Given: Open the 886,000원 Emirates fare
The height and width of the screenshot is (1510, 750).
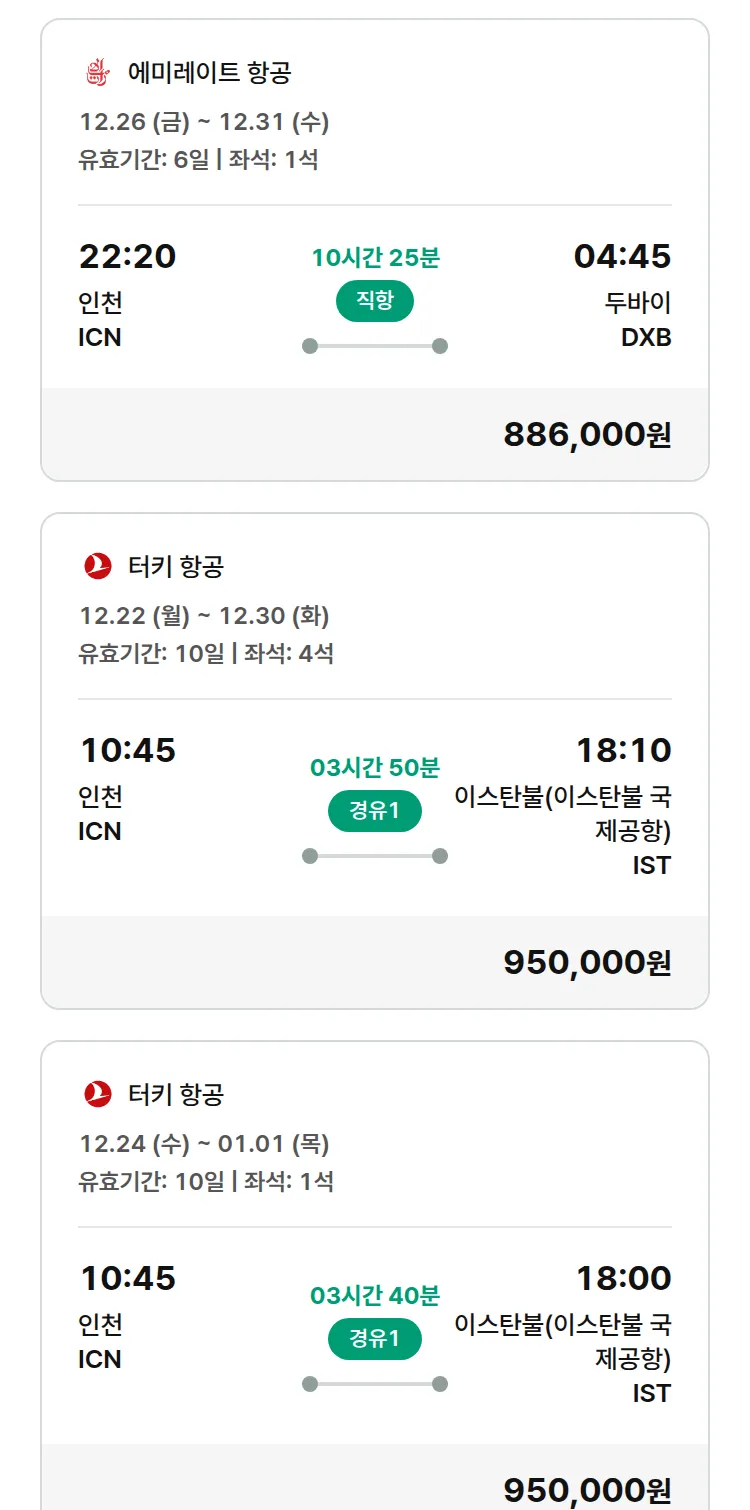Looking at the screenshot, I should point(587,435).
